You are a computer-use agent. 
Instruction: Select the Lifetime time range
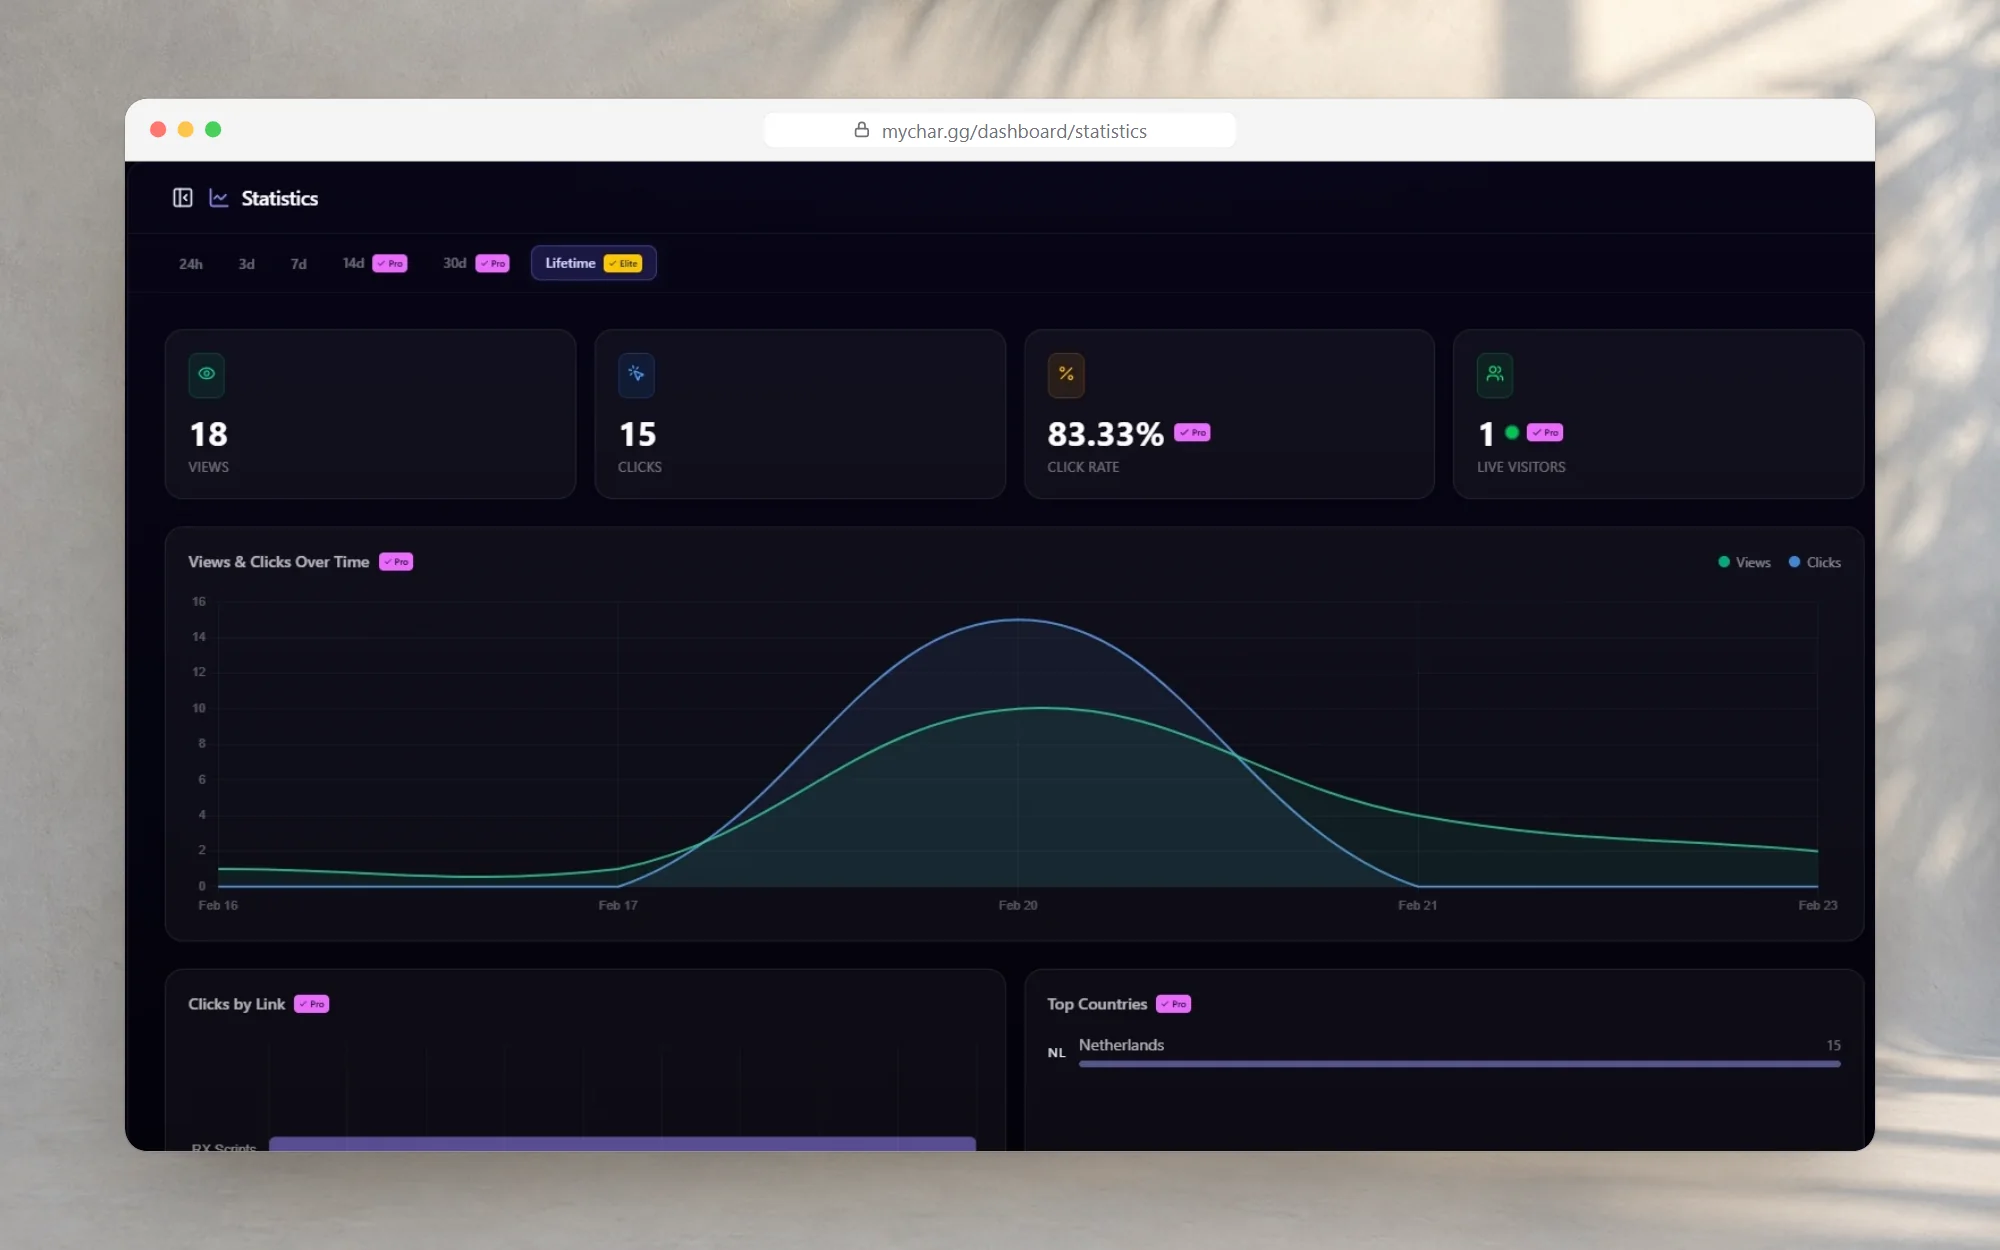click(x=594, y=263)
